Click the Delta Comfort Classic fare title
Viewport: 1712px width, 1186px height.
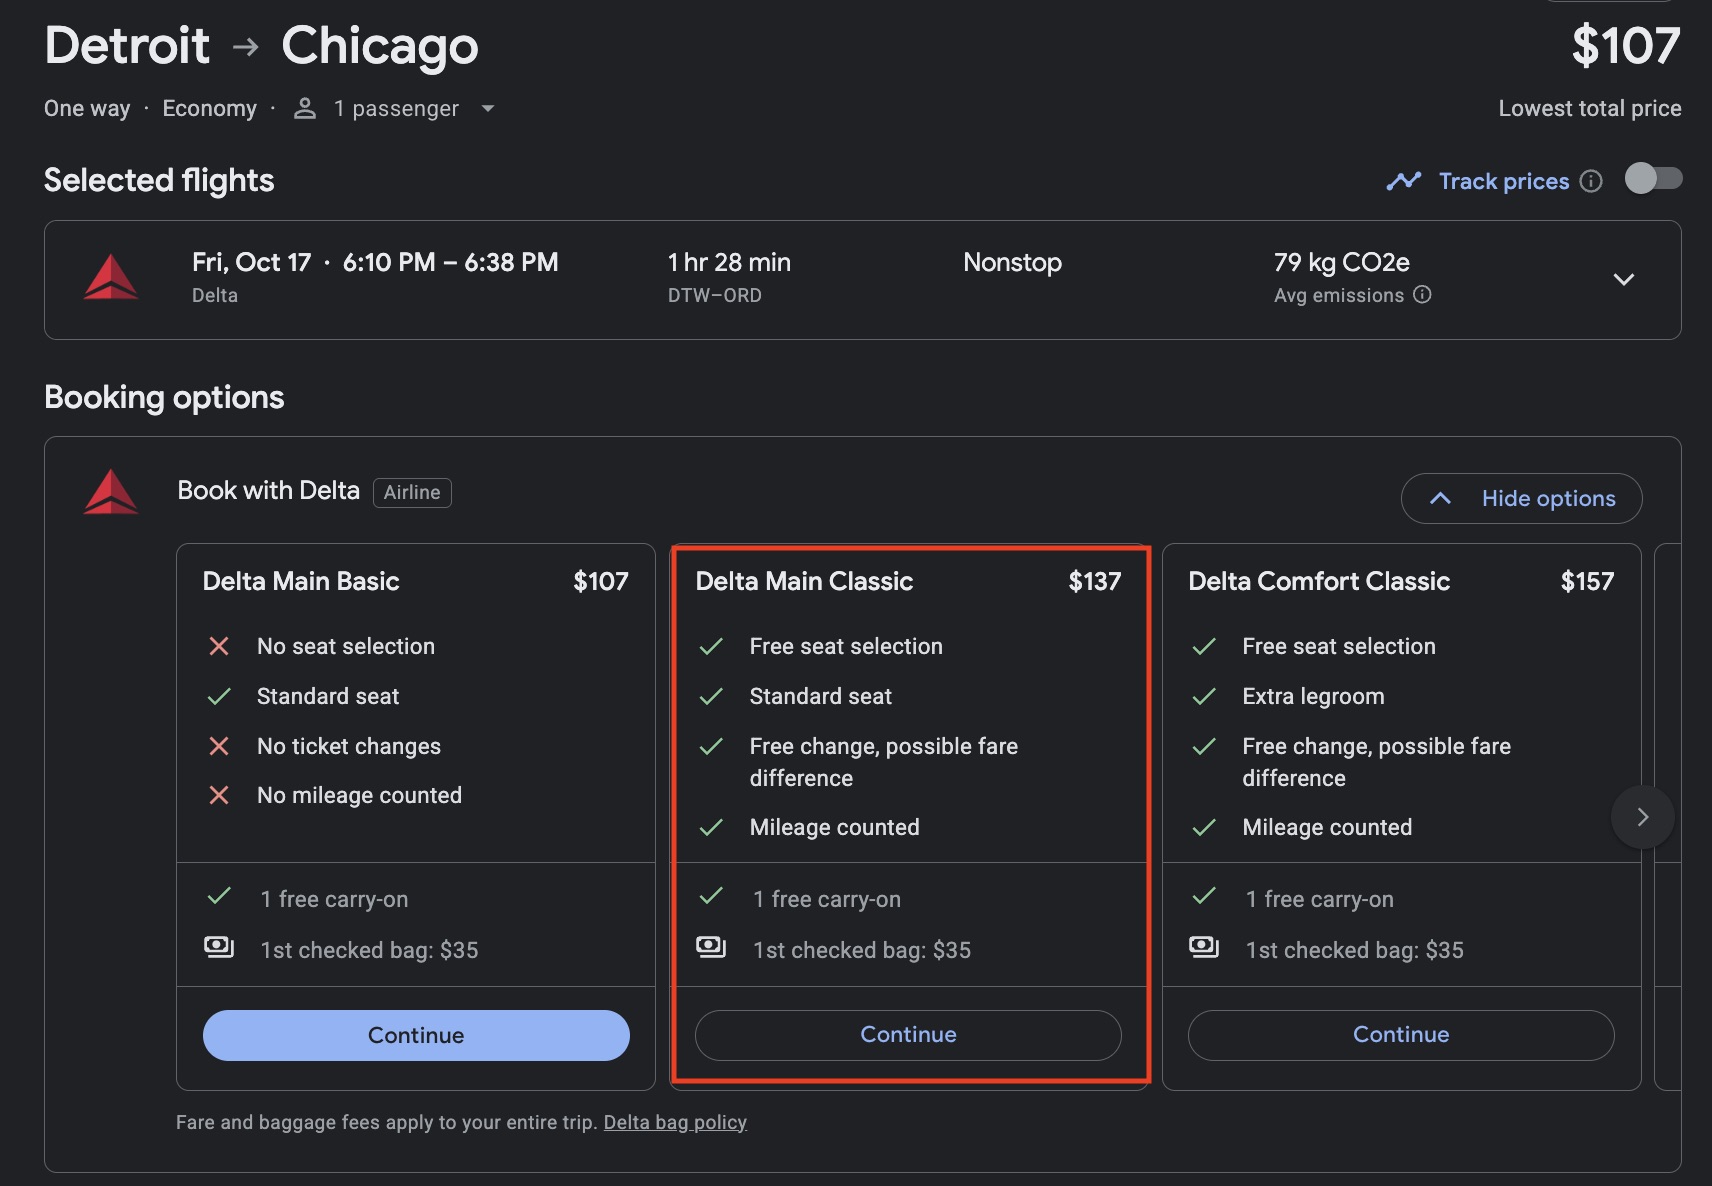coord(1319,581)
